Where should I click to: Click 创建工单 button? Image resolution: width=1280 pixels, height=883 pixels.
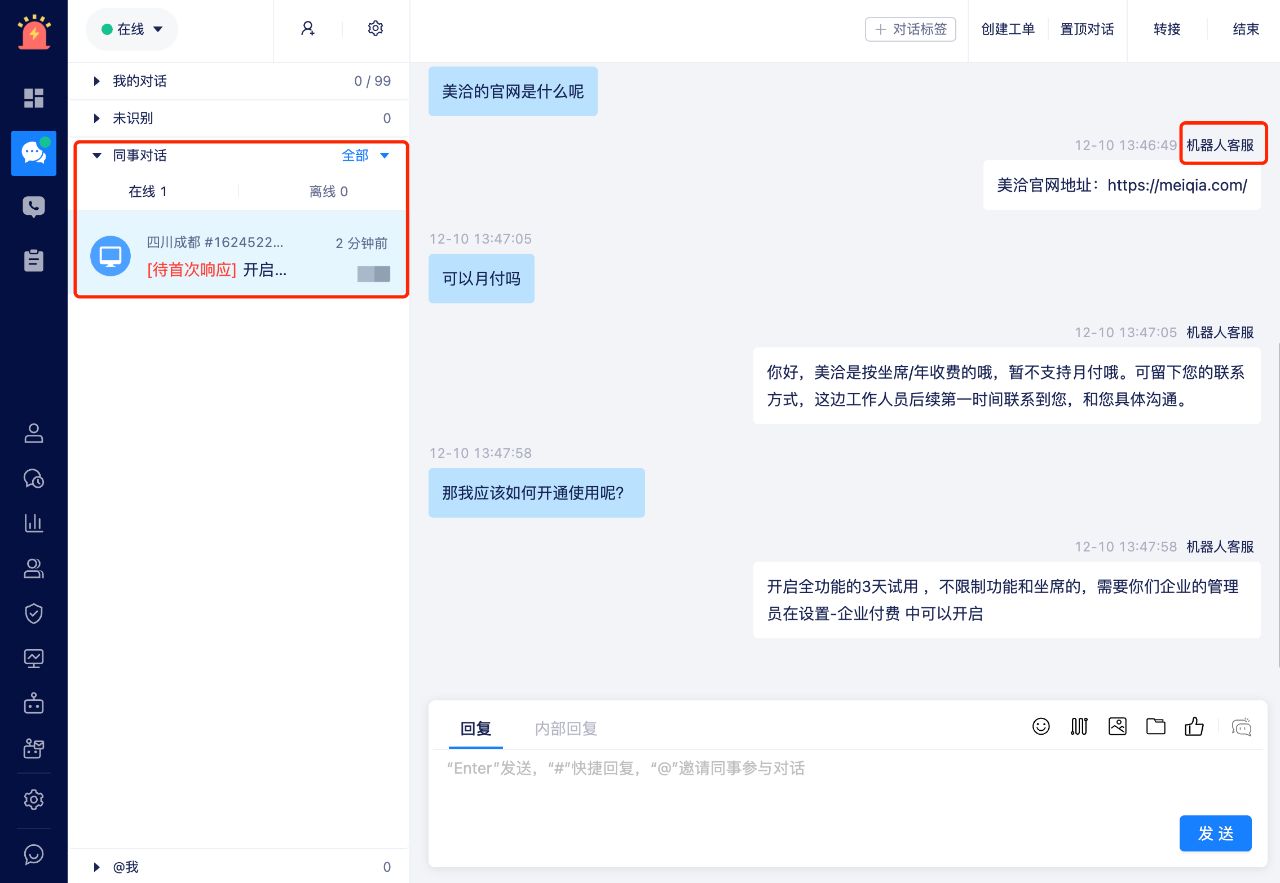[x=1008, y=29]
